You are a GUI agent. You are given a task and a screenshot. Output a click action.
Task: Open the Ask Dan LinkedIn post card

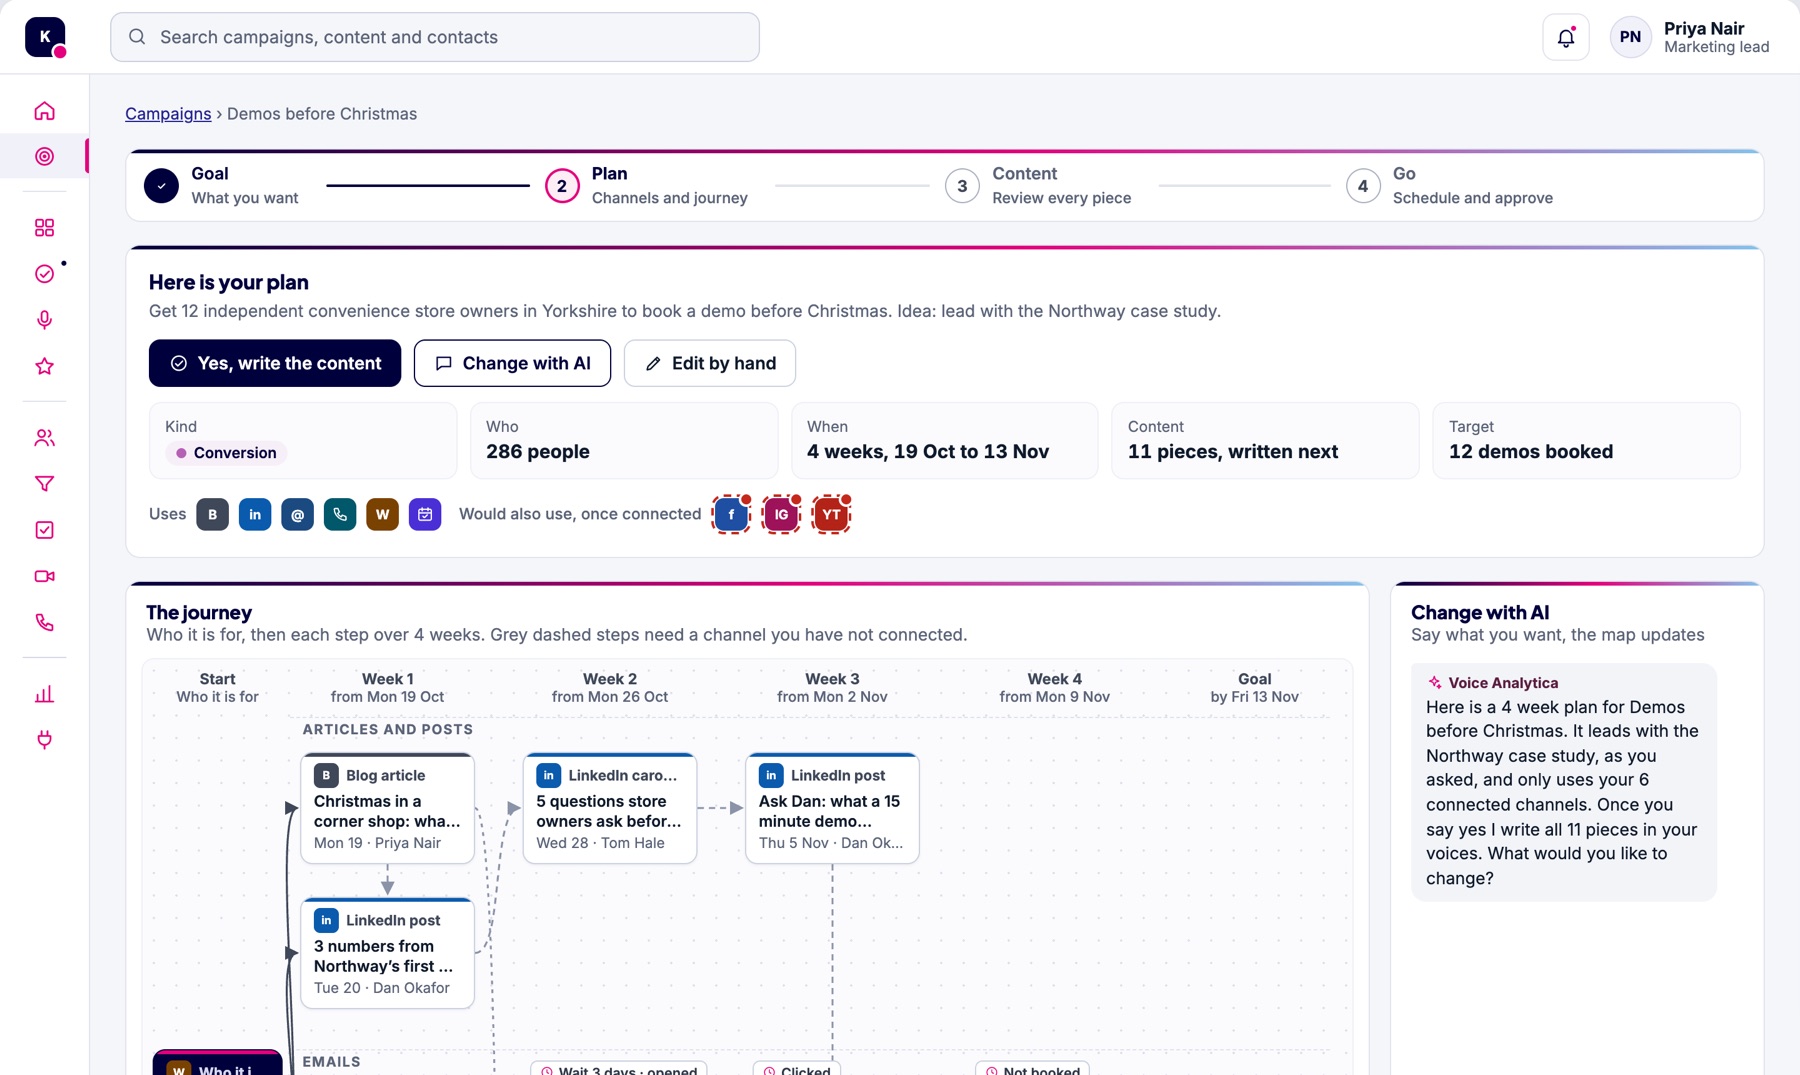tap(832, 808)
